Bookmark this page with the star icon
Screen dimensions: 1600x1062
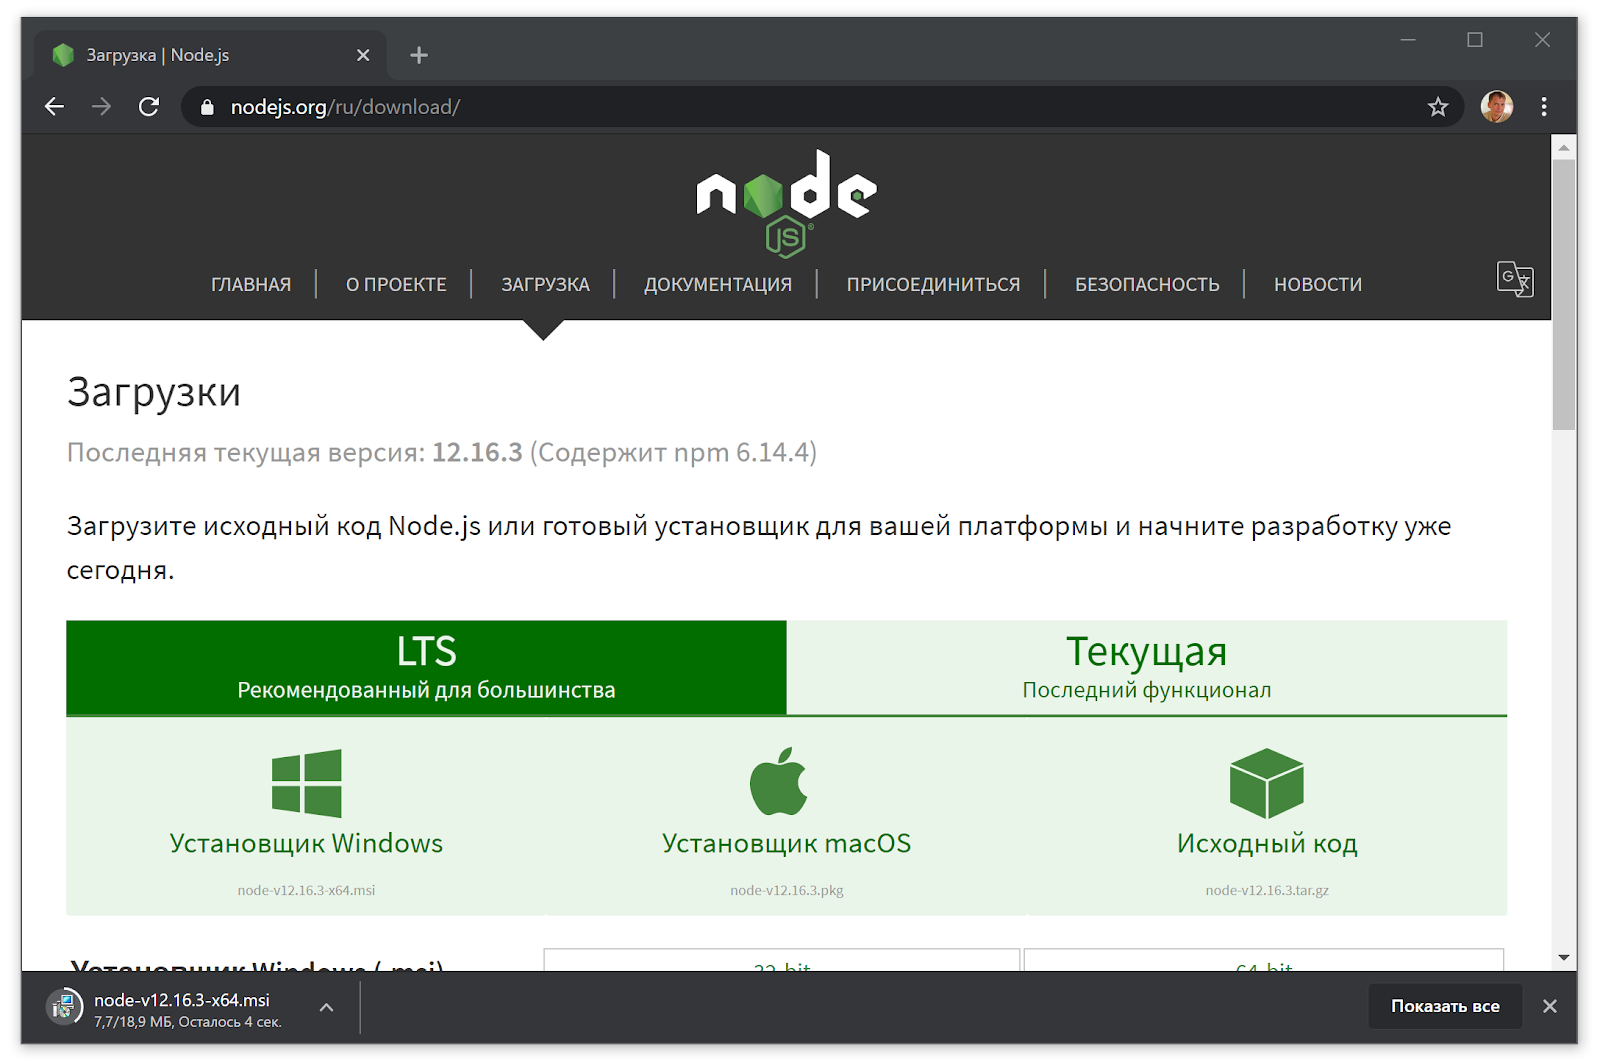(1438, 107)
